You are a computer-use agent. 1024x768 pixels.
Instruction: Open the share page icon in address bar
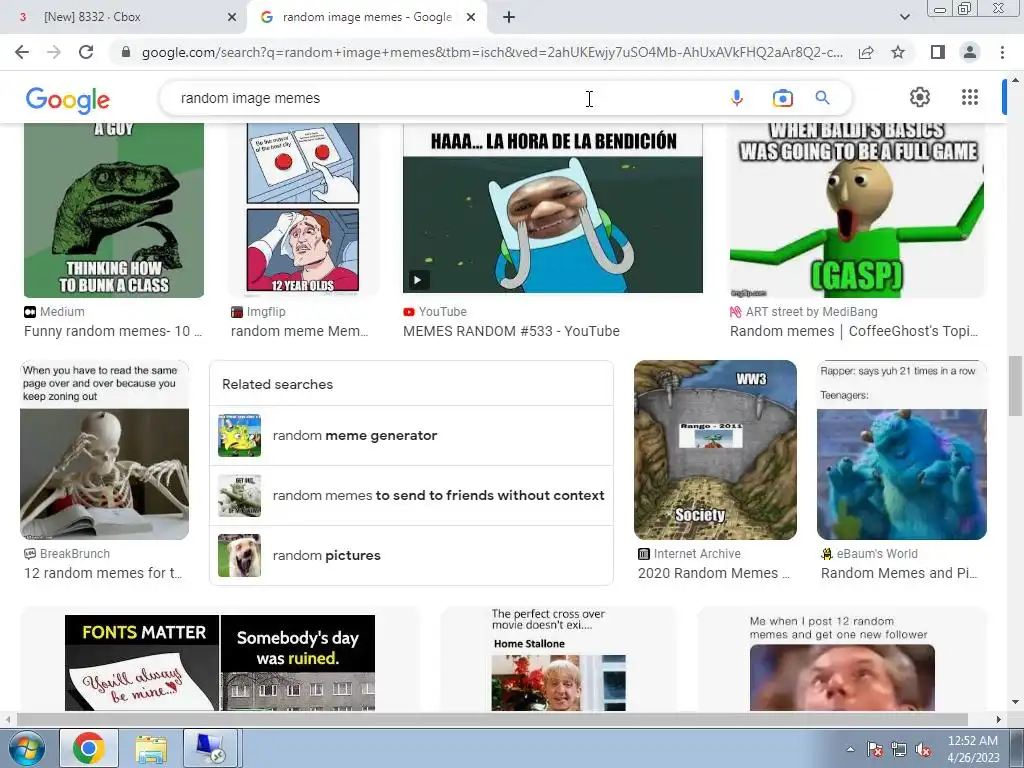coord(866,52)
